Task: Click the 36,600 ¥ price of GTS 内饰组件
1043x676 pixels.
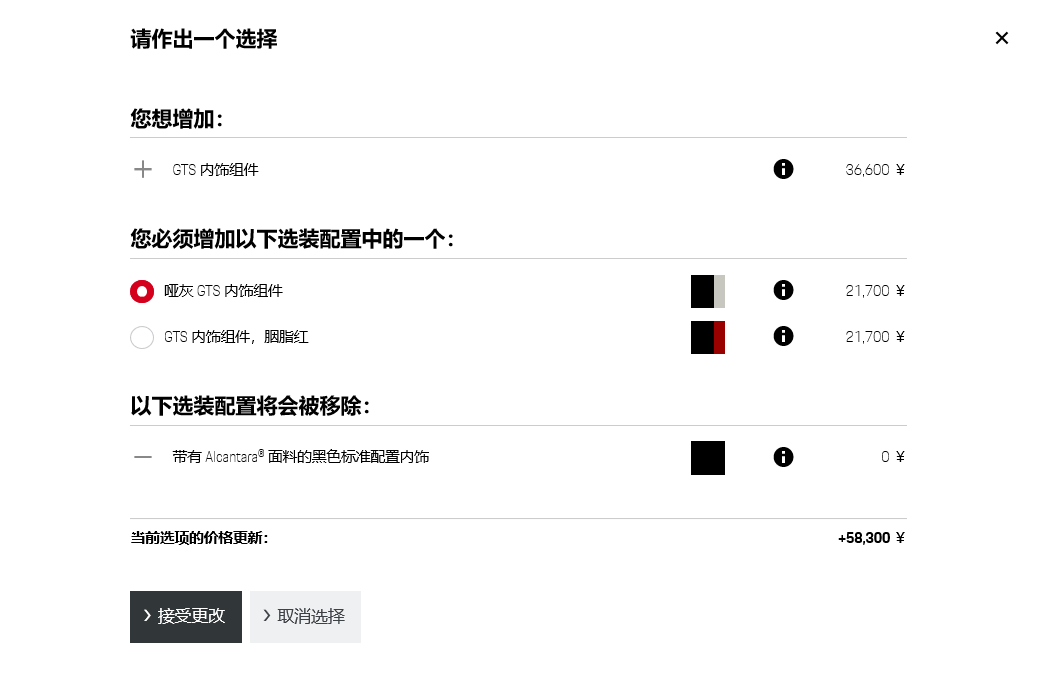Action: pos(874,170)
